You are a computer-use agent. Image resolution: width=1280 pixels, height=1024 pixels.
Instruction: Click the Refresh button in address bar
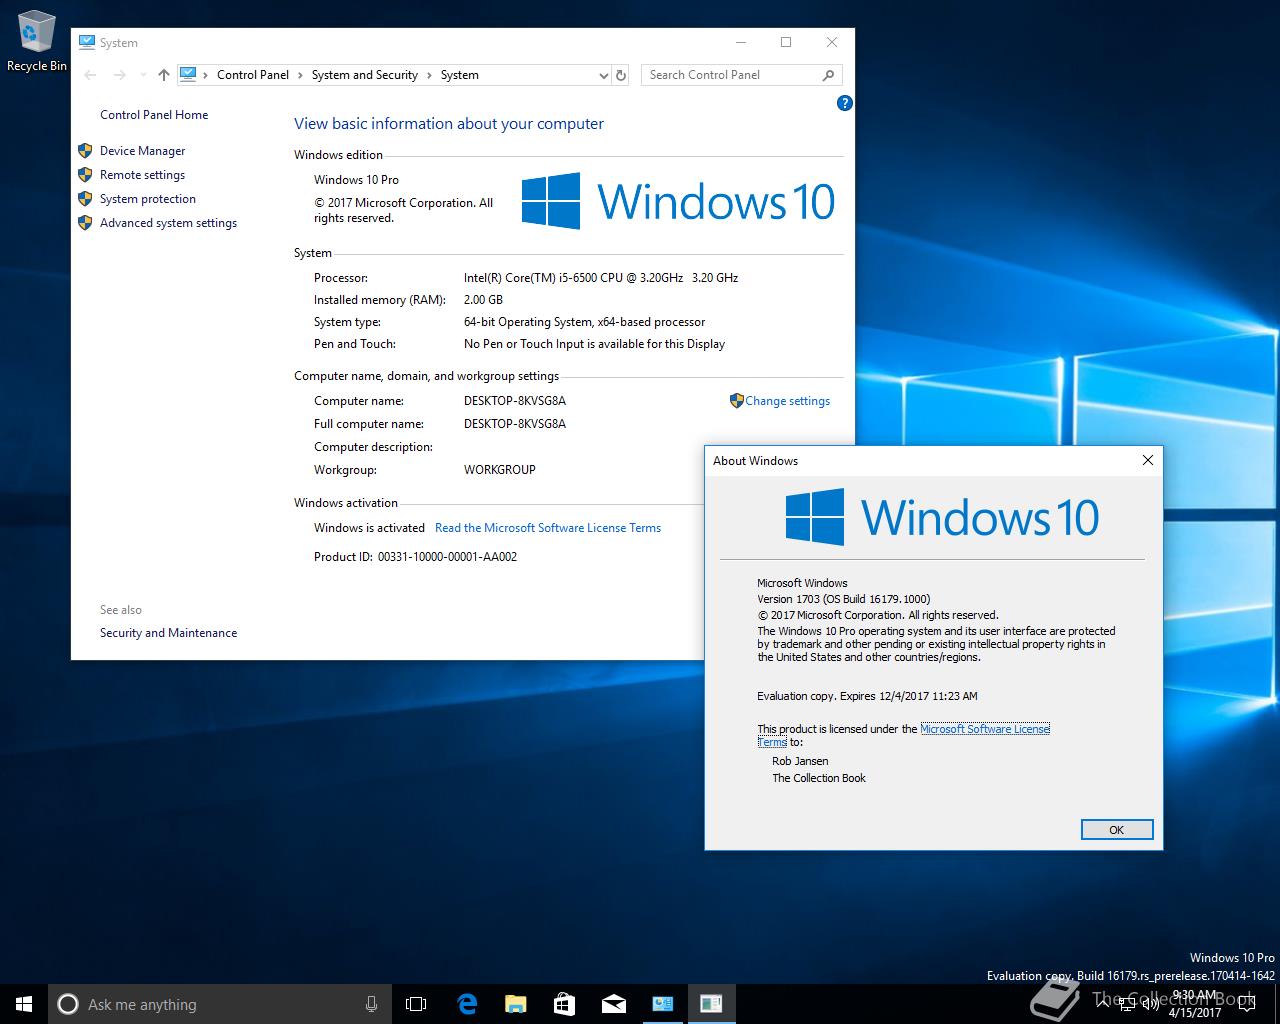621,75
